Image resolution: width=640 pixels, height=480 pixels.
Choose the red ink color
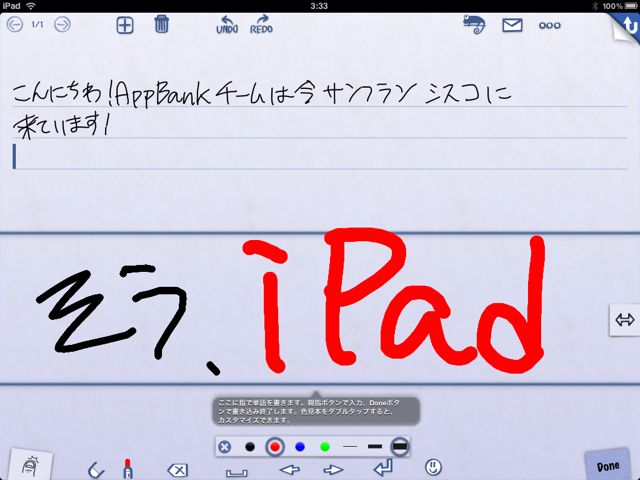click(275, 447)
